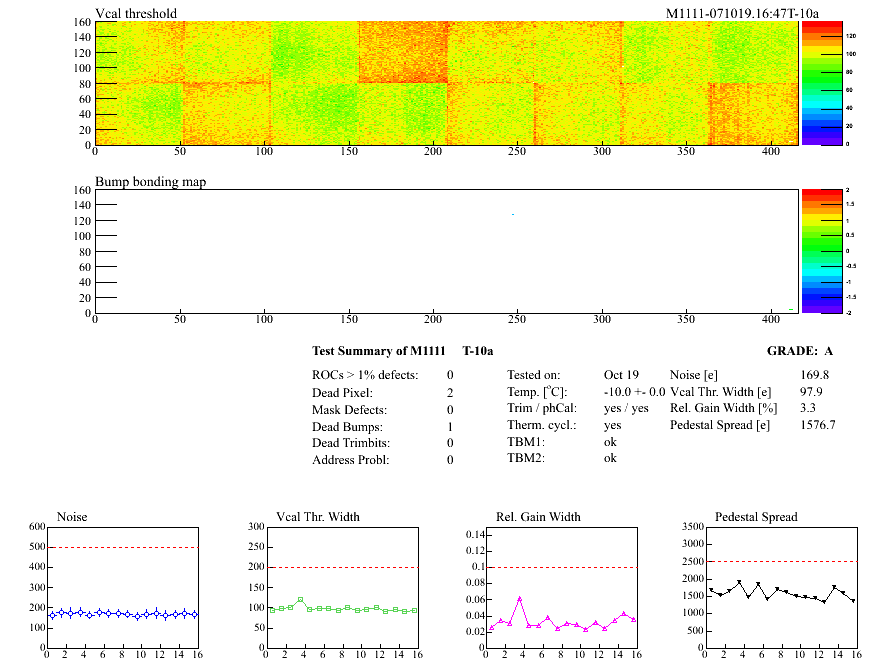
Task: Select the 'Pedestal Spread' chart title
Action: [x=756, y=517]
